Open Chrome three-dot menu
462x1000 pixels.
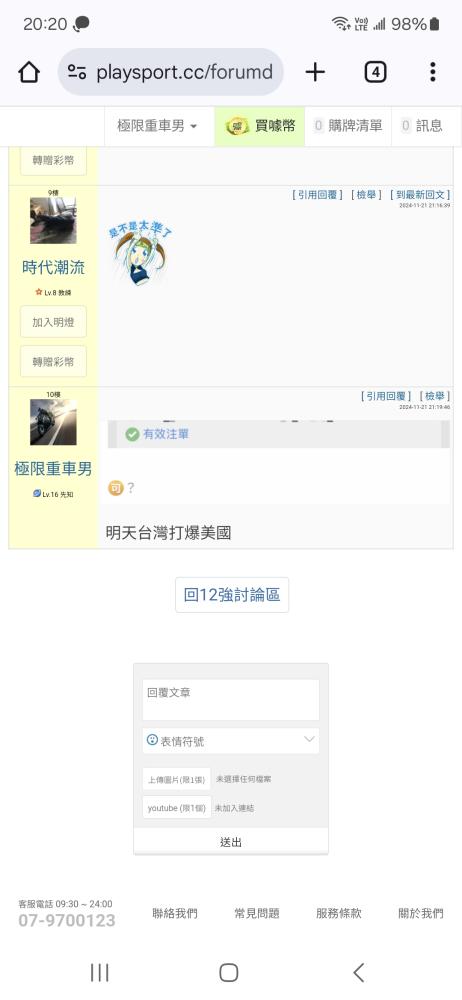tap(433, 72)
